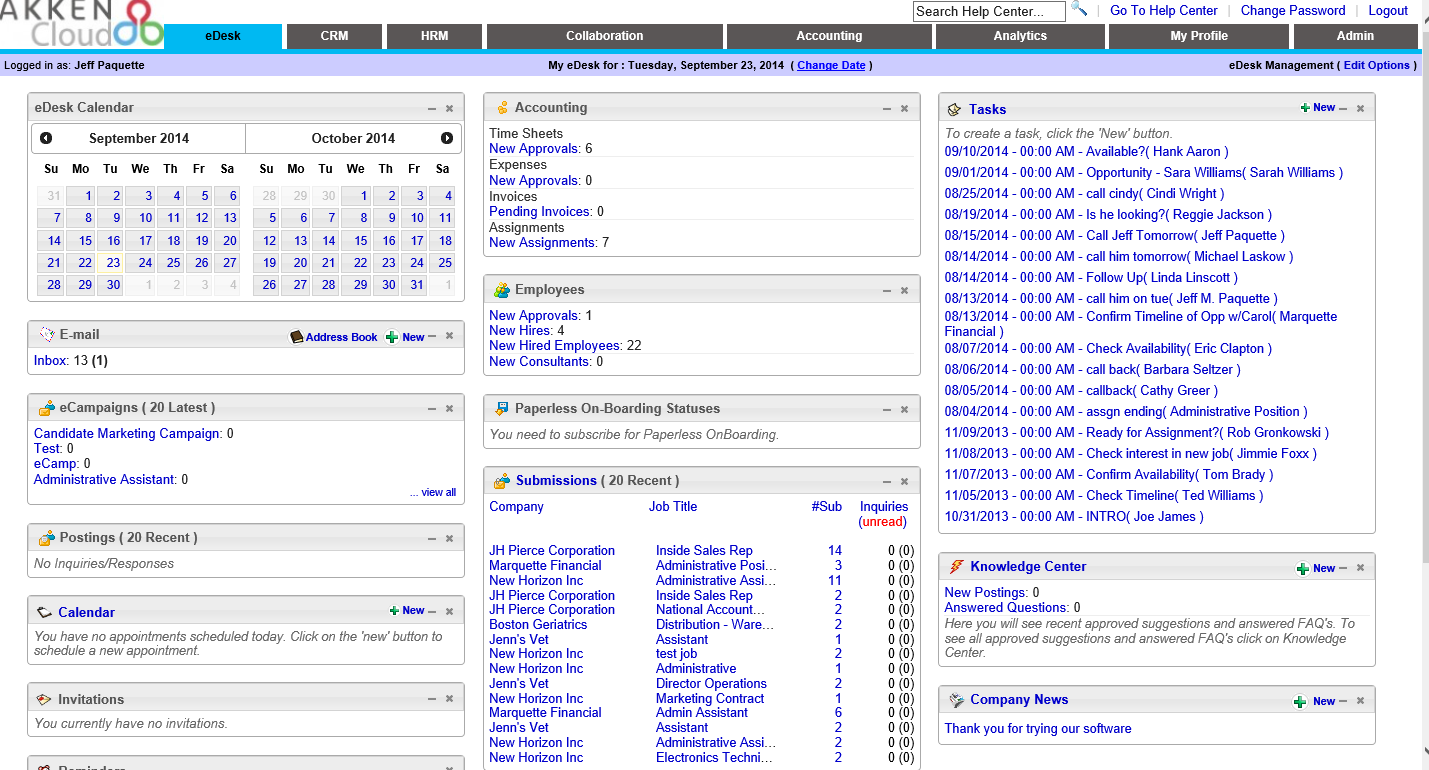
Task: Add new Knowledge Center entry with New
Action: (x=1316, y=568)
